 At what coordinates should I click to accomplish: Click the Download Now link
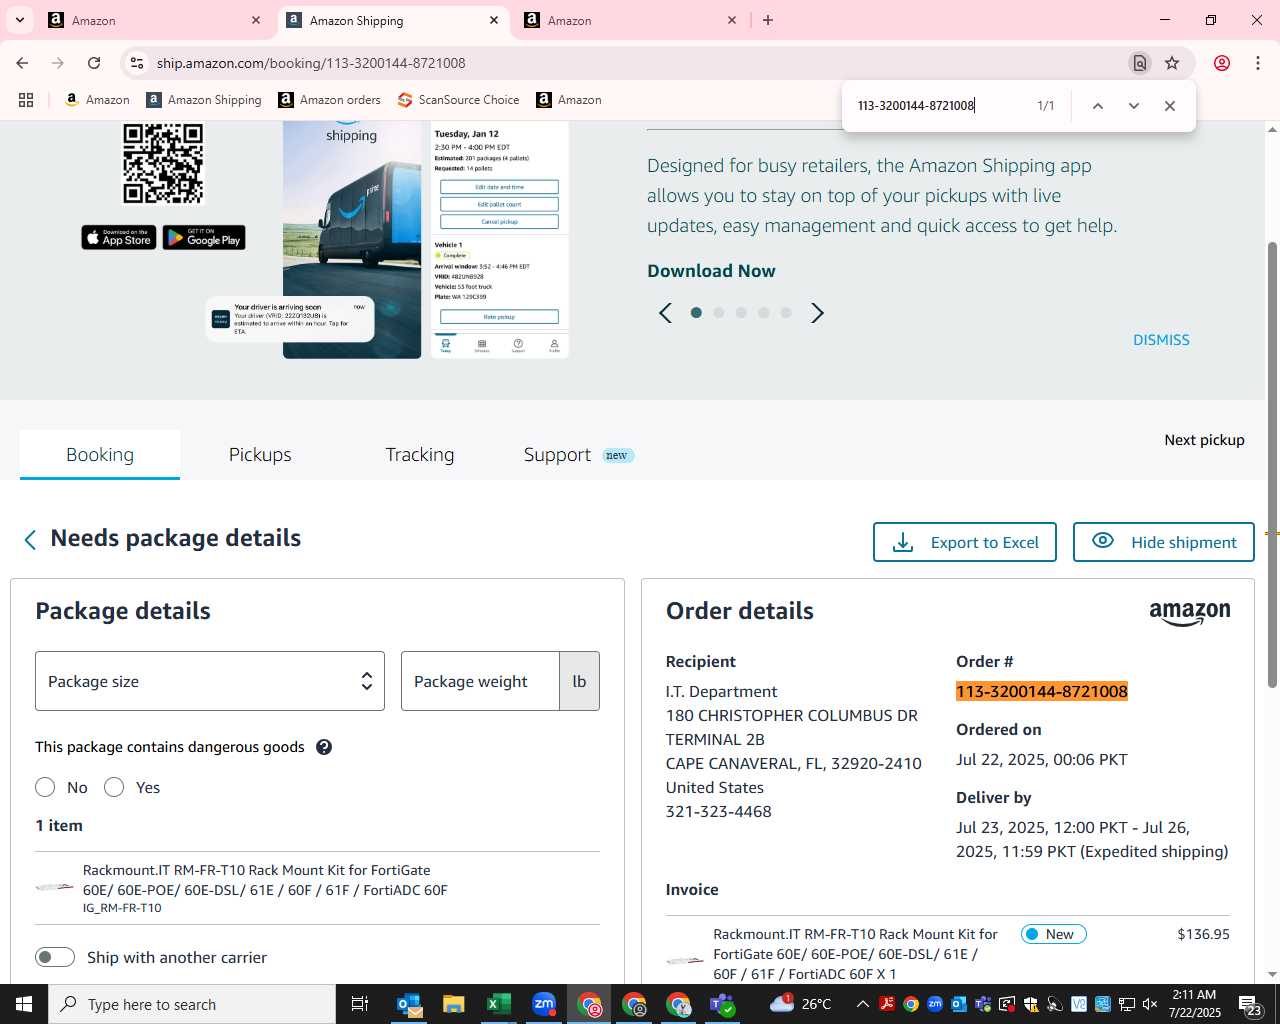(711, 271)
